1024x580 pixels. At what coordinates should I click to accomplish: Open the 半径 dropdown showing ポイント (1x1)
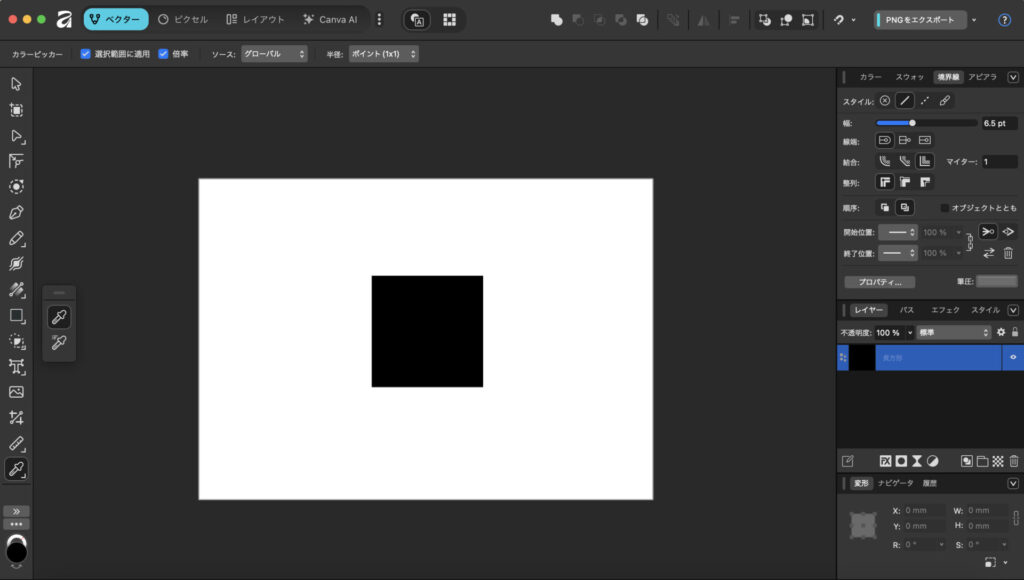(383, 54)
